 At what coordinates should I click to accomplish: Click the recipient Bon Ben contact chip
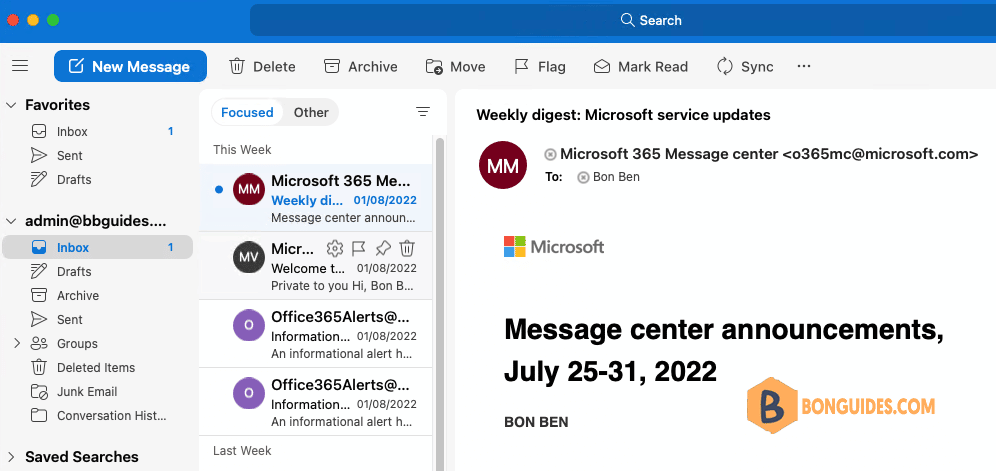click(609, 177)
